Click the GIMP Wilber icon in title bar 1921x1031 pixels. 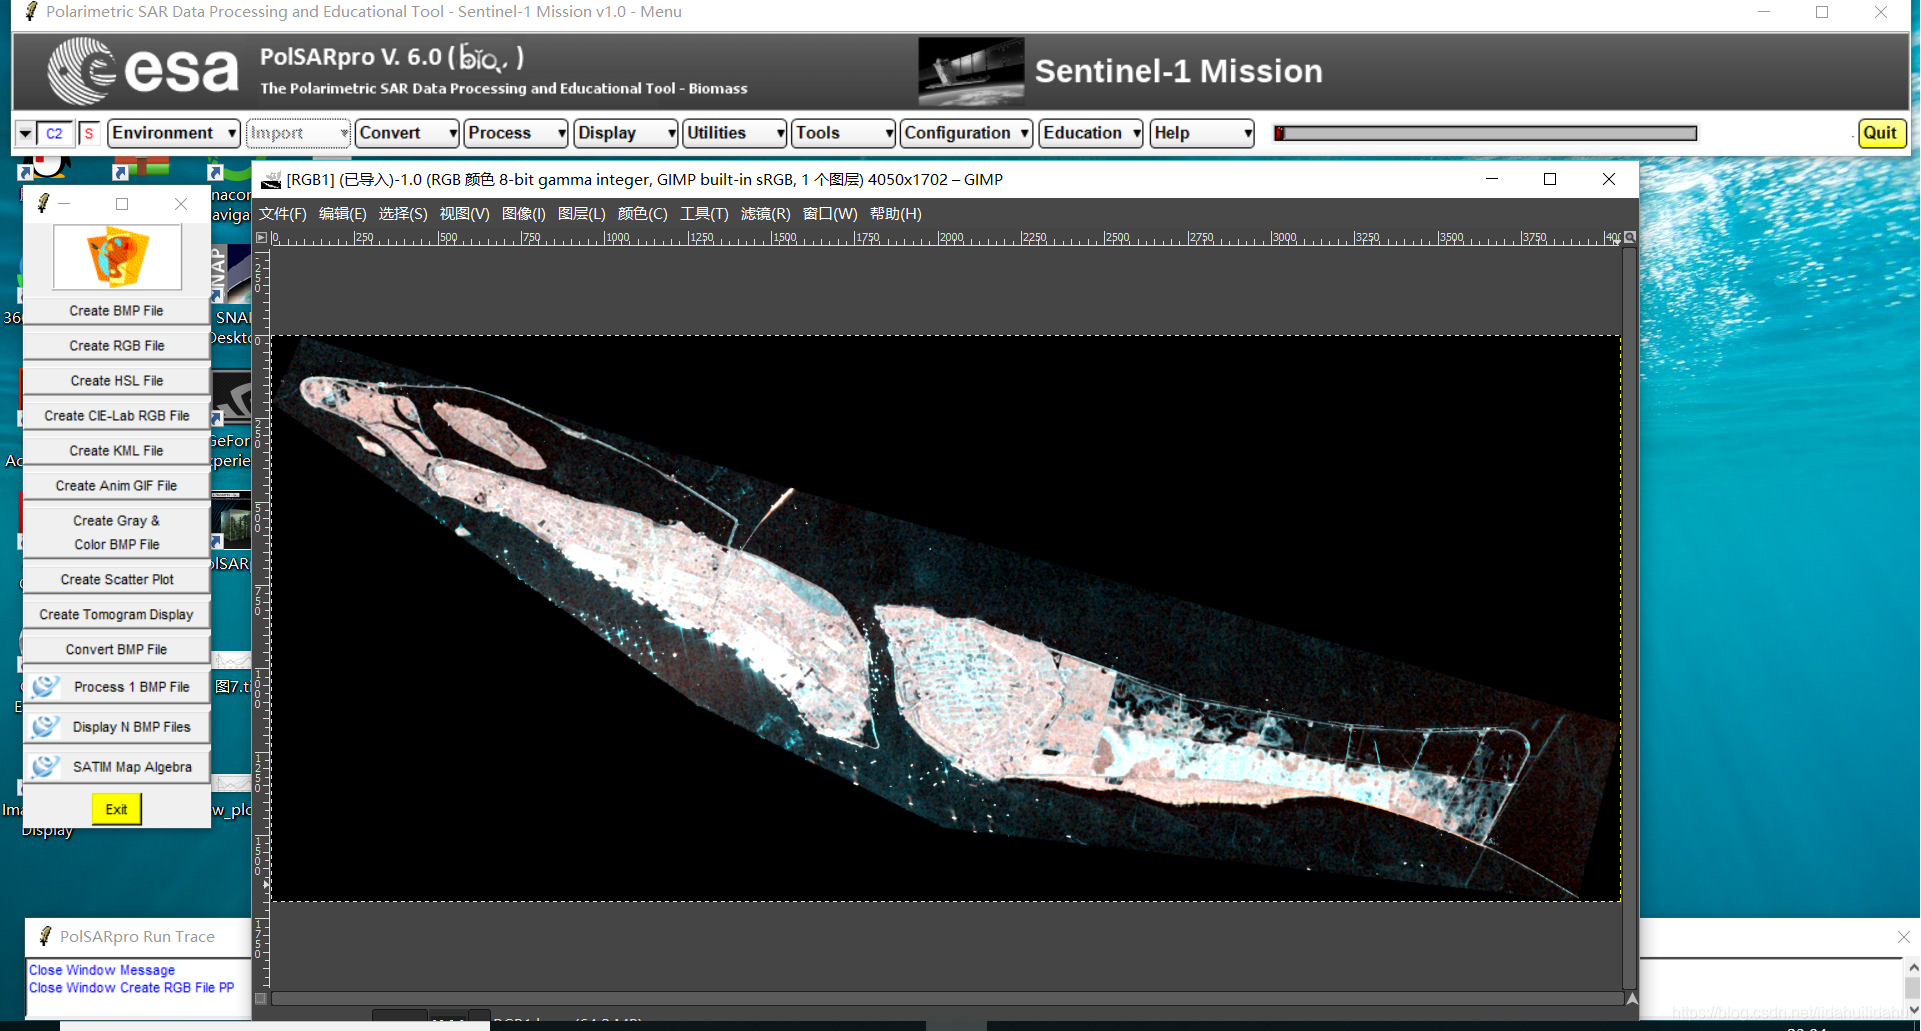pyautogui.click(x=270, y=180)
